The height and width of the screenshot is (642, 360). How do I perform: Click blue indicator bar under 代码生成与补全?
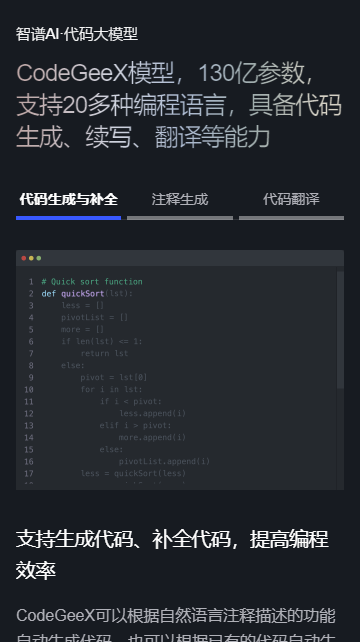tap(68, 218)
